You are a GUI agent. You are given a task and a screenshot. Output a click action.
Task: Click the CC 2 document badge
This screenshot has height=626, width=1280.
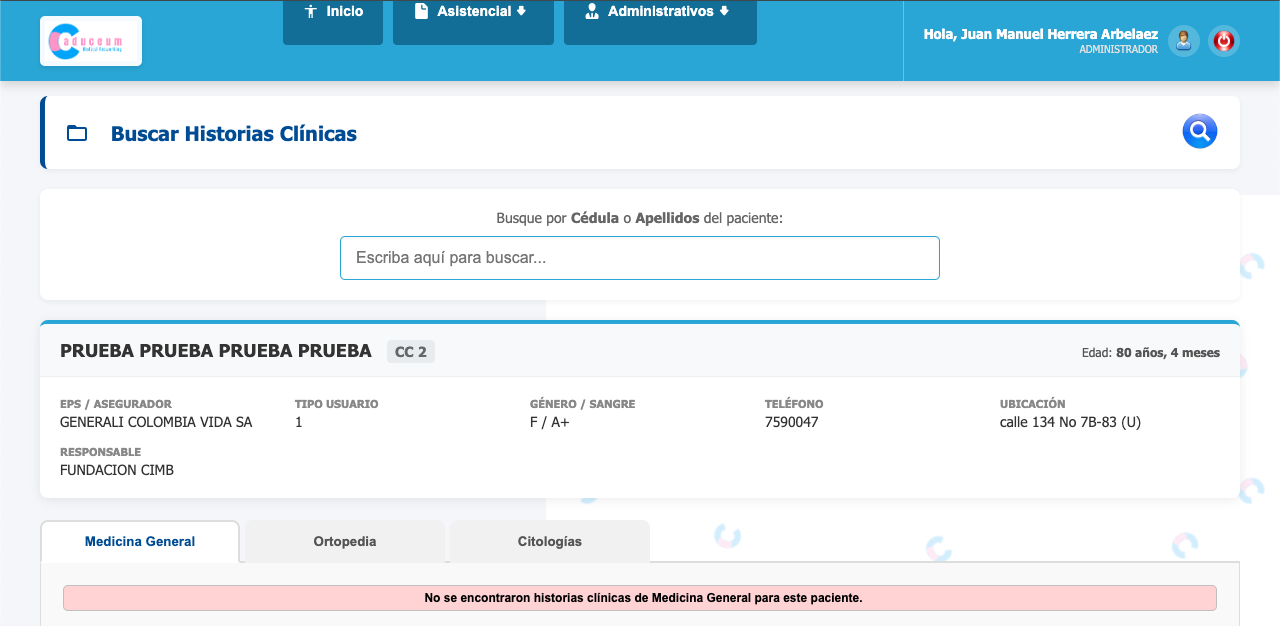coord(410,352)
